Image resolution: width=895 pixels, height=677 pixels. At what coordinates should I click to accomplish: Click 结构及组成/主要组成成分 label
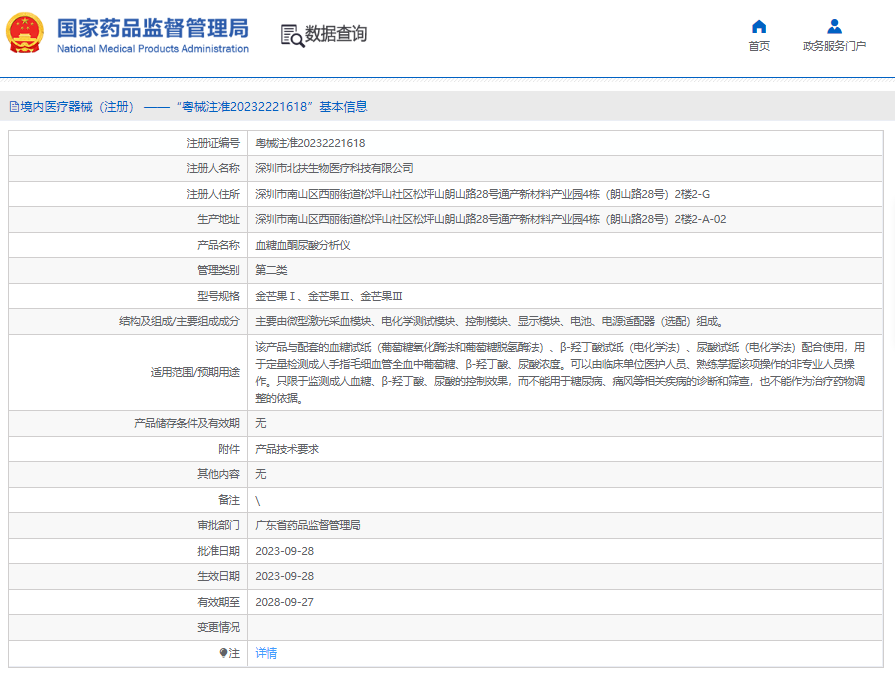[179, 321]
